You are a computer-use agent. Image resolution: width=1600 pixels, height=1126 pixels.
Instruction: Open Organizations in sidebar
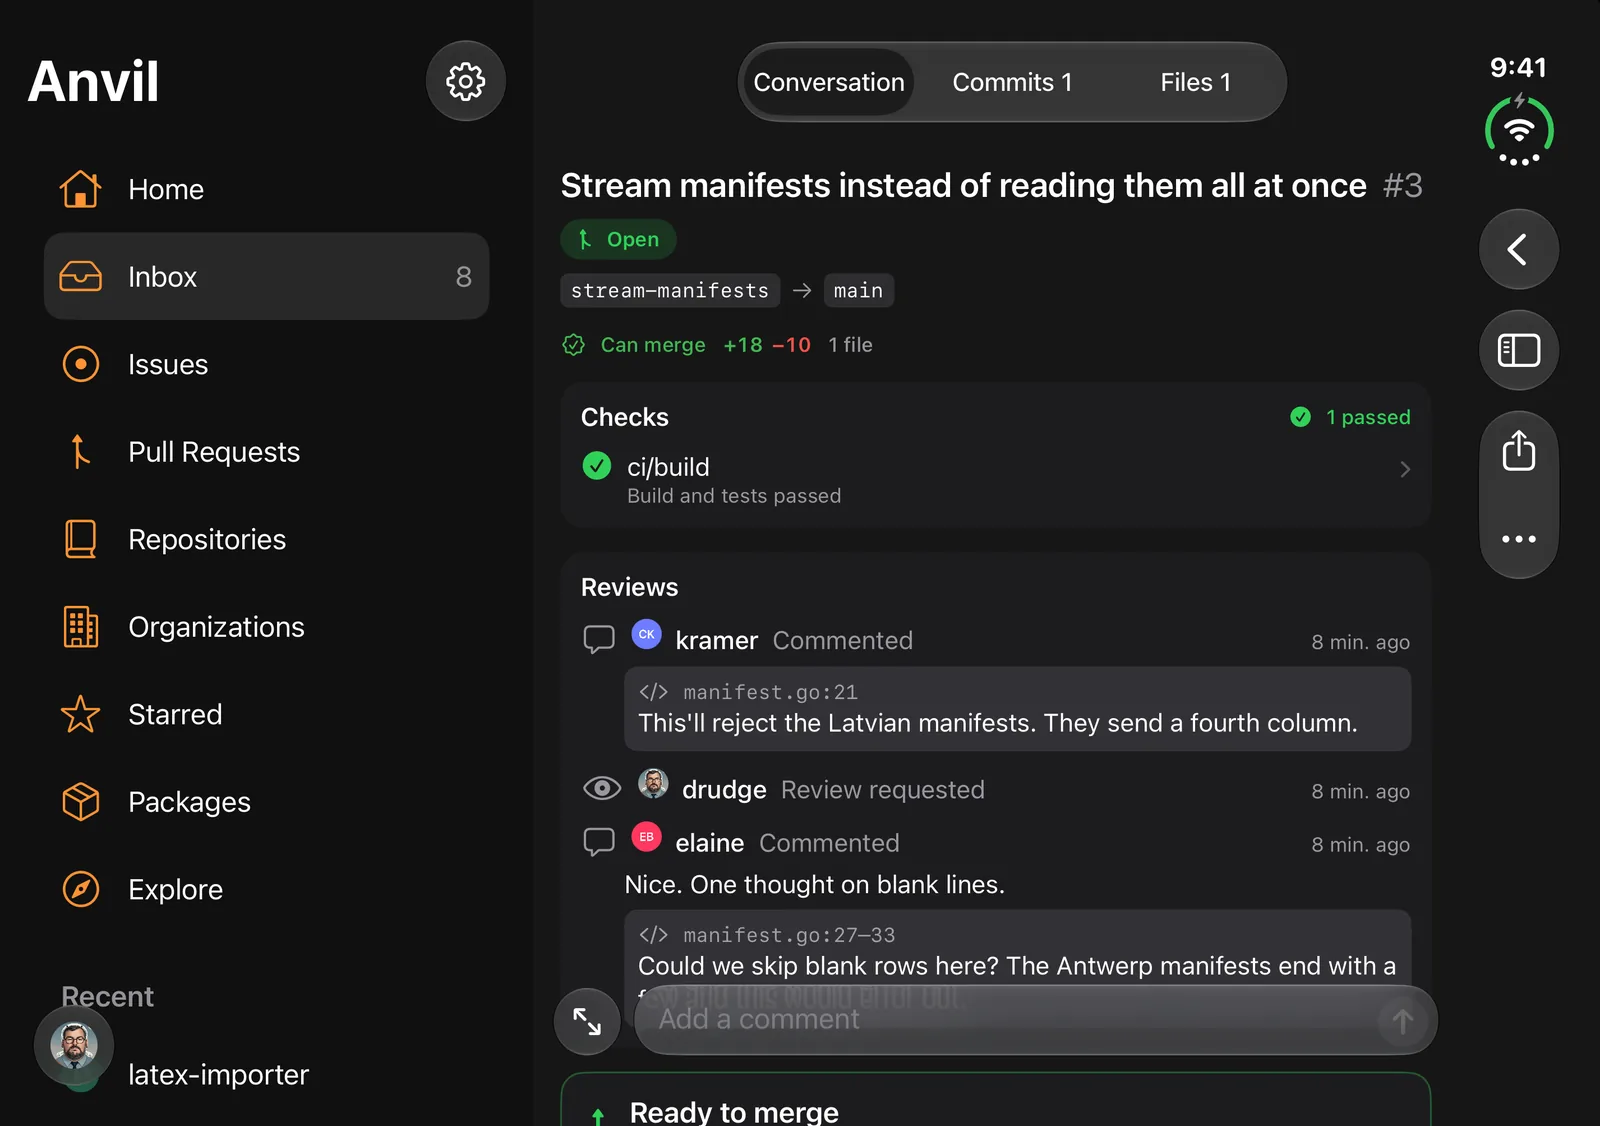tap(266, 627)
